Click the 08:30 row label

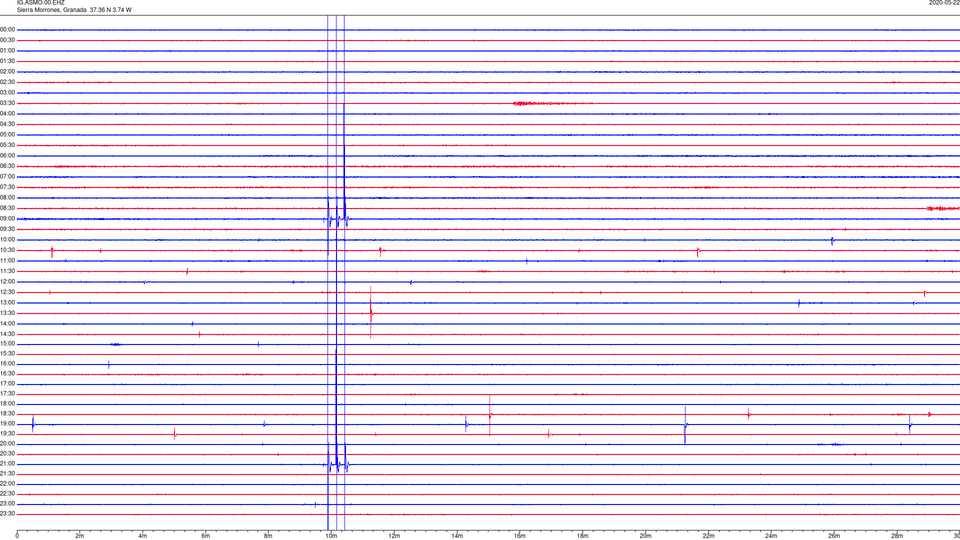7,208
